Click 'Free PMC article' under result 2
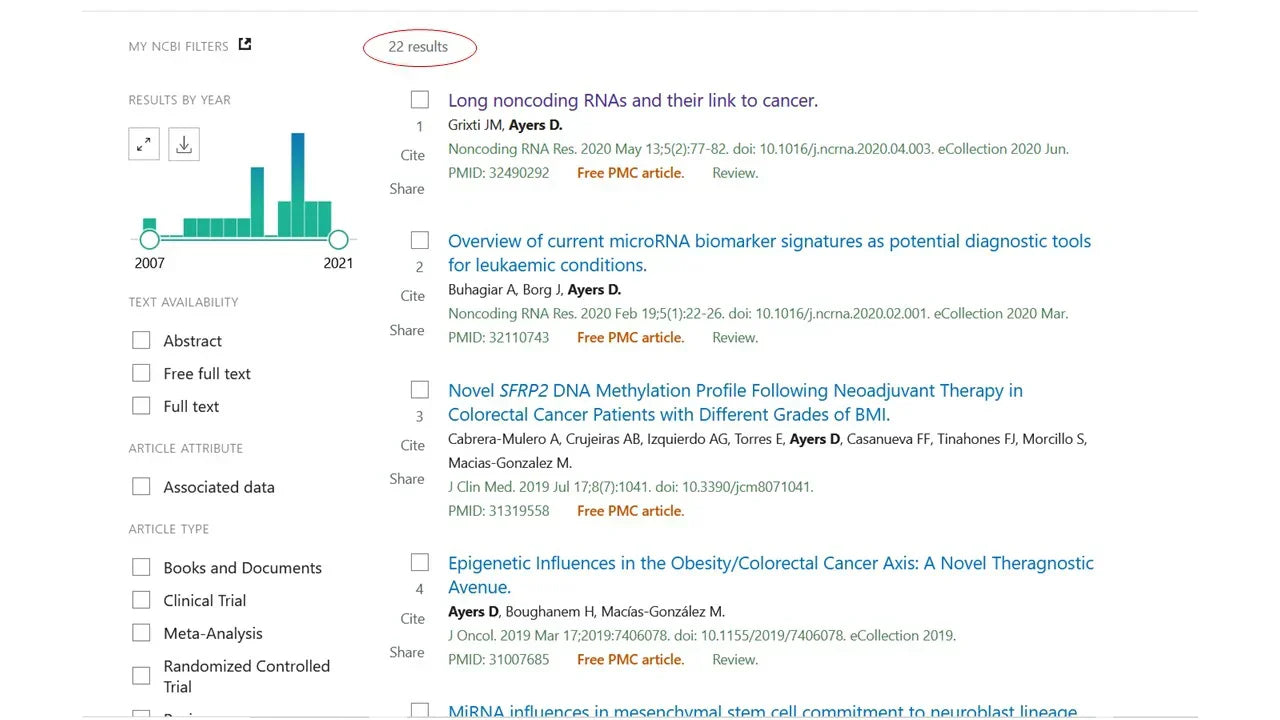 coord(630,338)
